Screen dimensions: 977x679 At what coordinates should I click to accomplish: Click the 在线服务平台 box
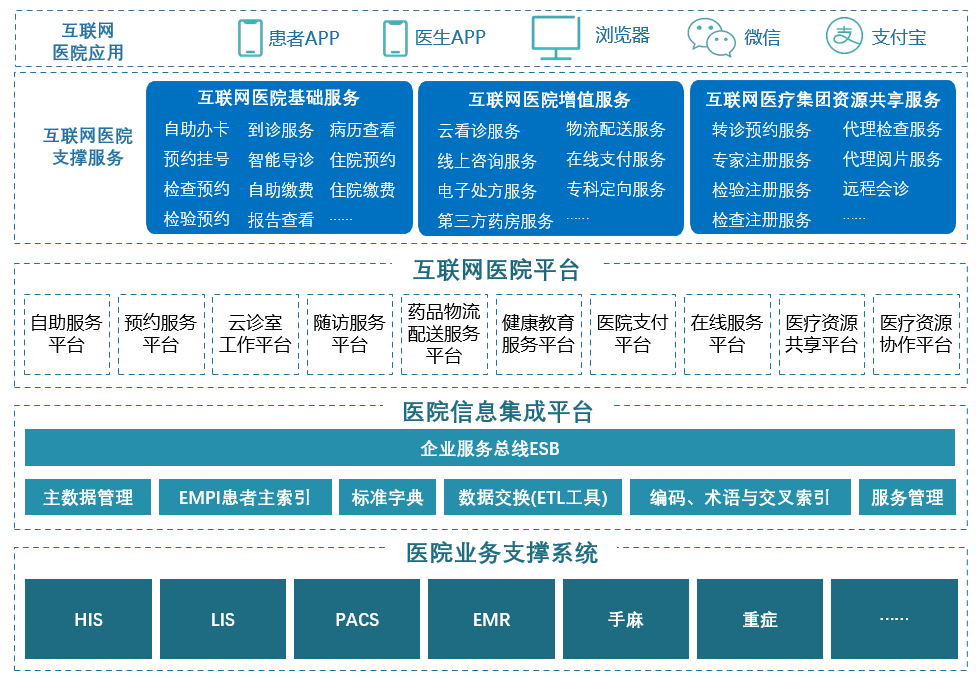[x=727, y=335]
